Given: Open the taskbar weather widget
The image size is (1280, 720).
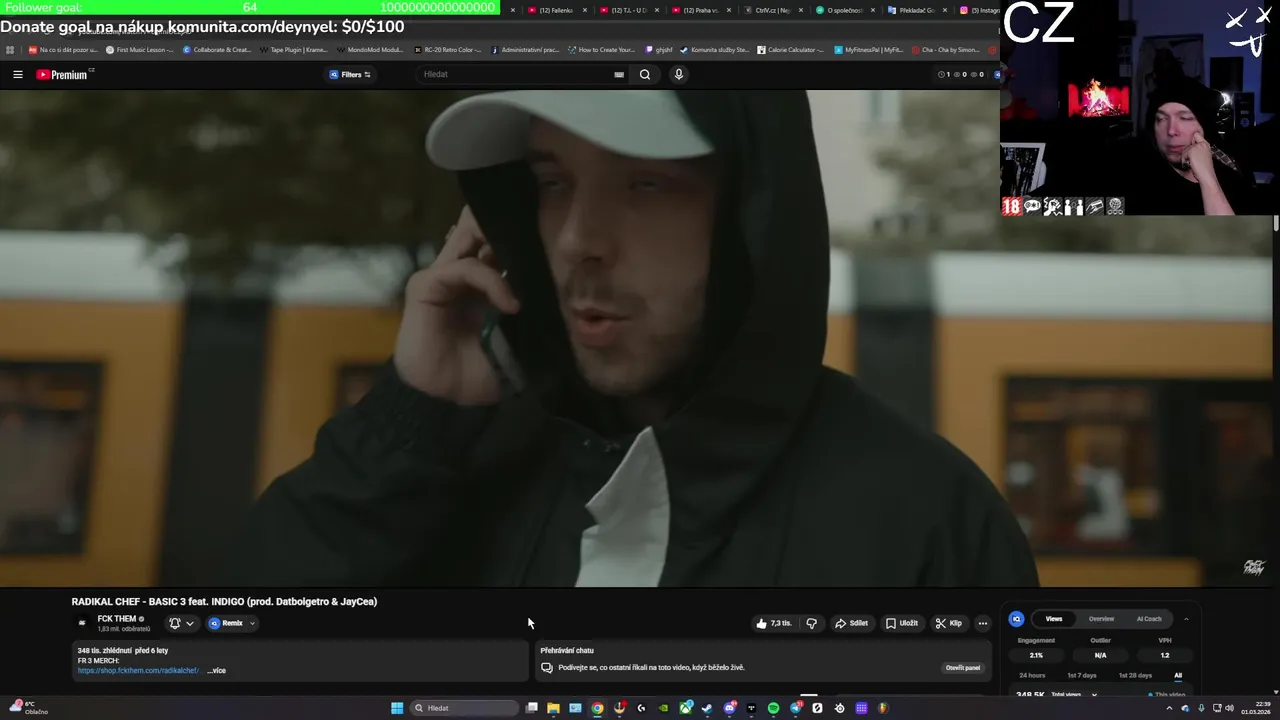Looking at the screenshot, I should (28, 708).
